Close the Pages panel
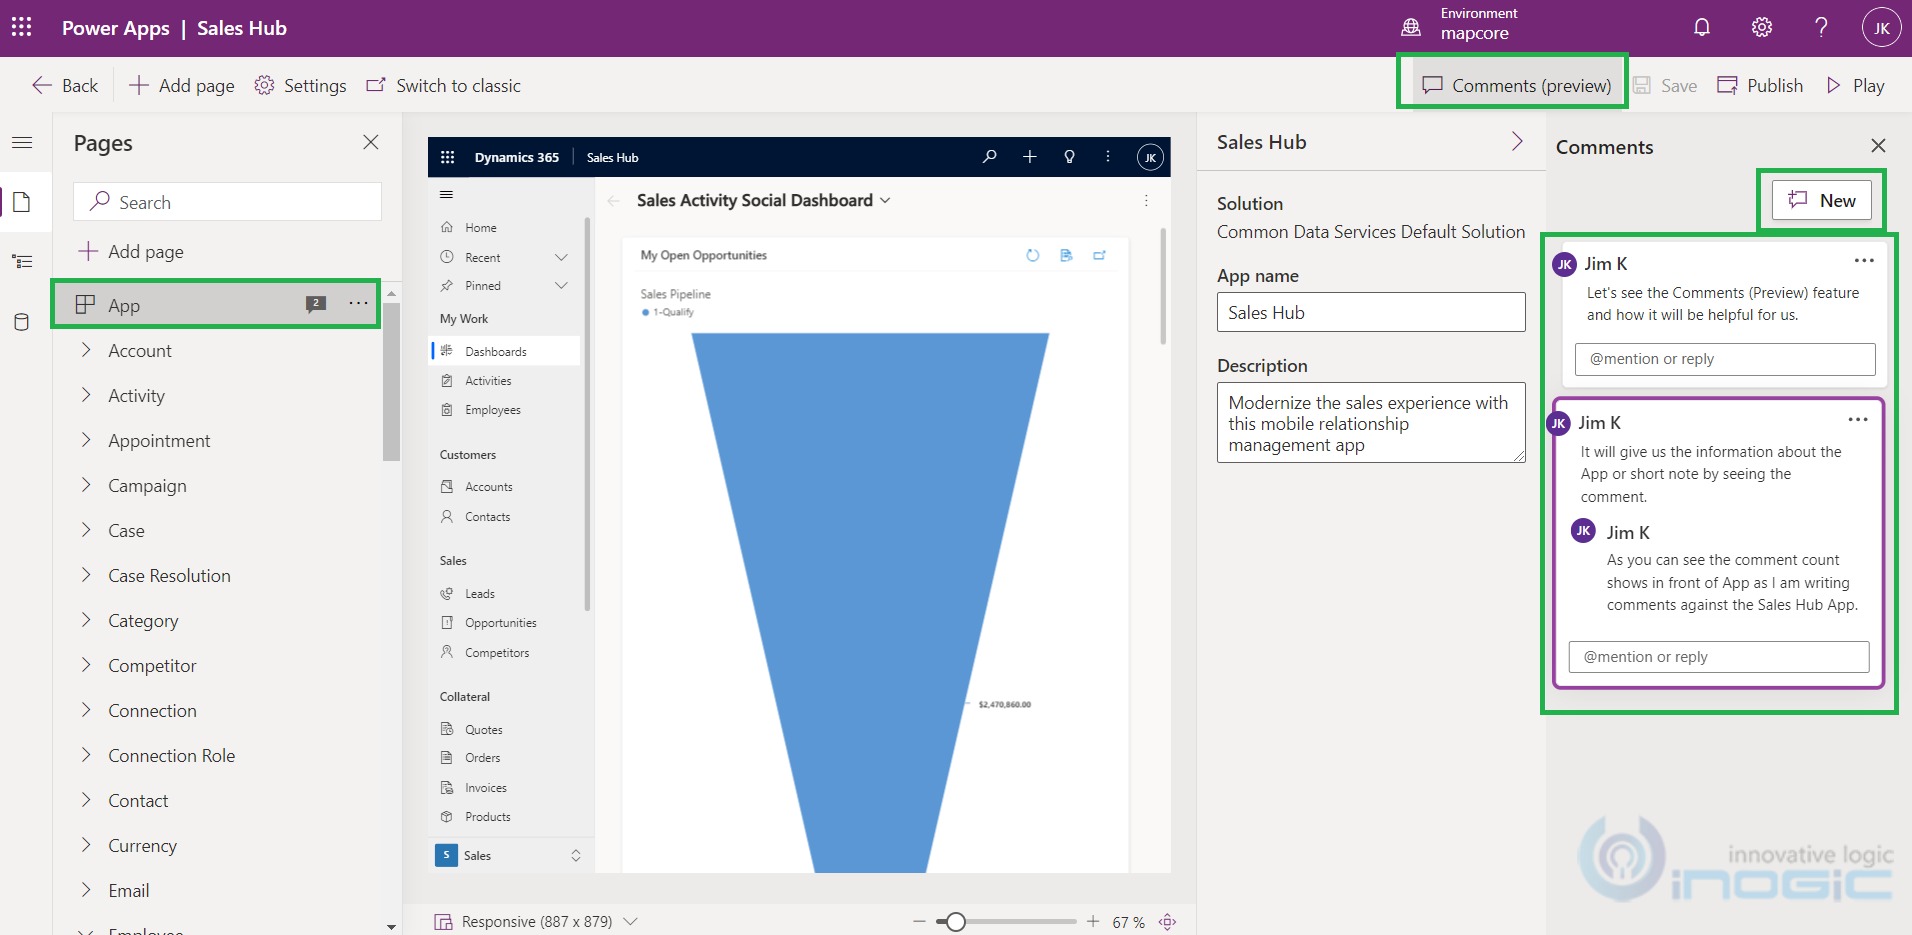 point(371,142)
